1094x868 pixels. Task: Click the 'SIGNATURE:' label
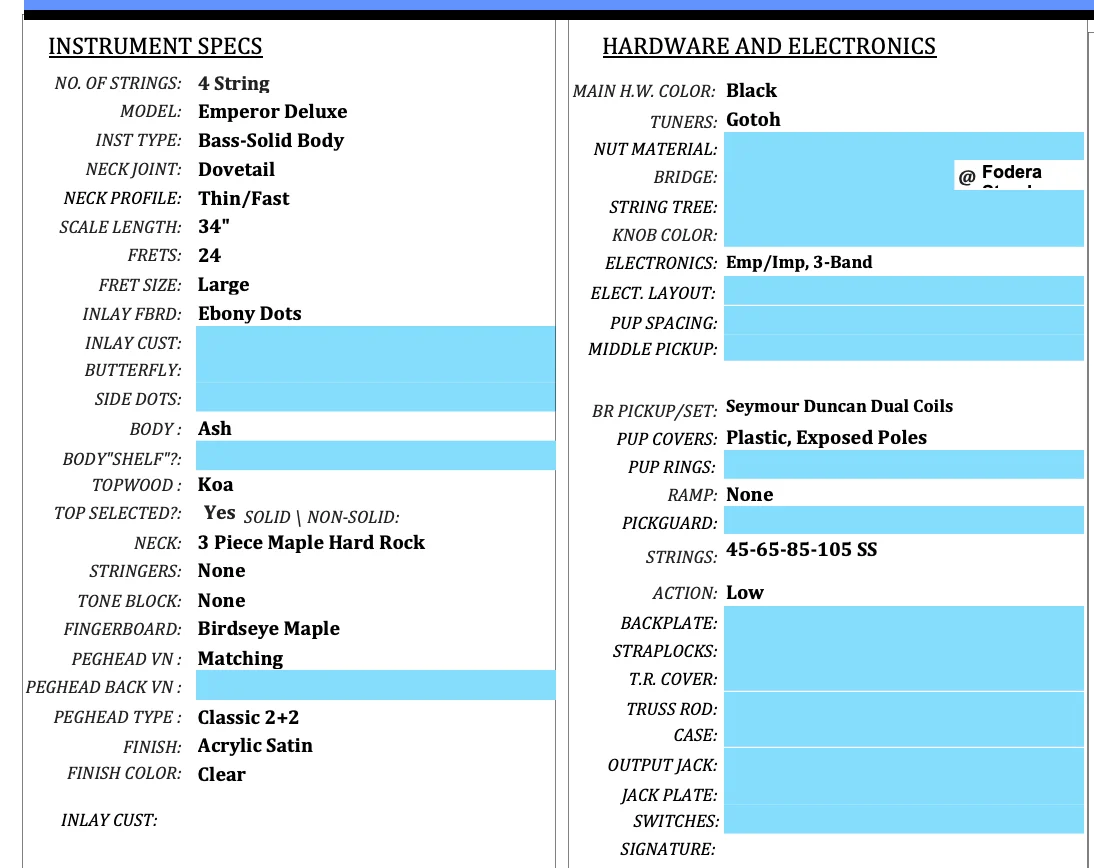pos(668,849)
